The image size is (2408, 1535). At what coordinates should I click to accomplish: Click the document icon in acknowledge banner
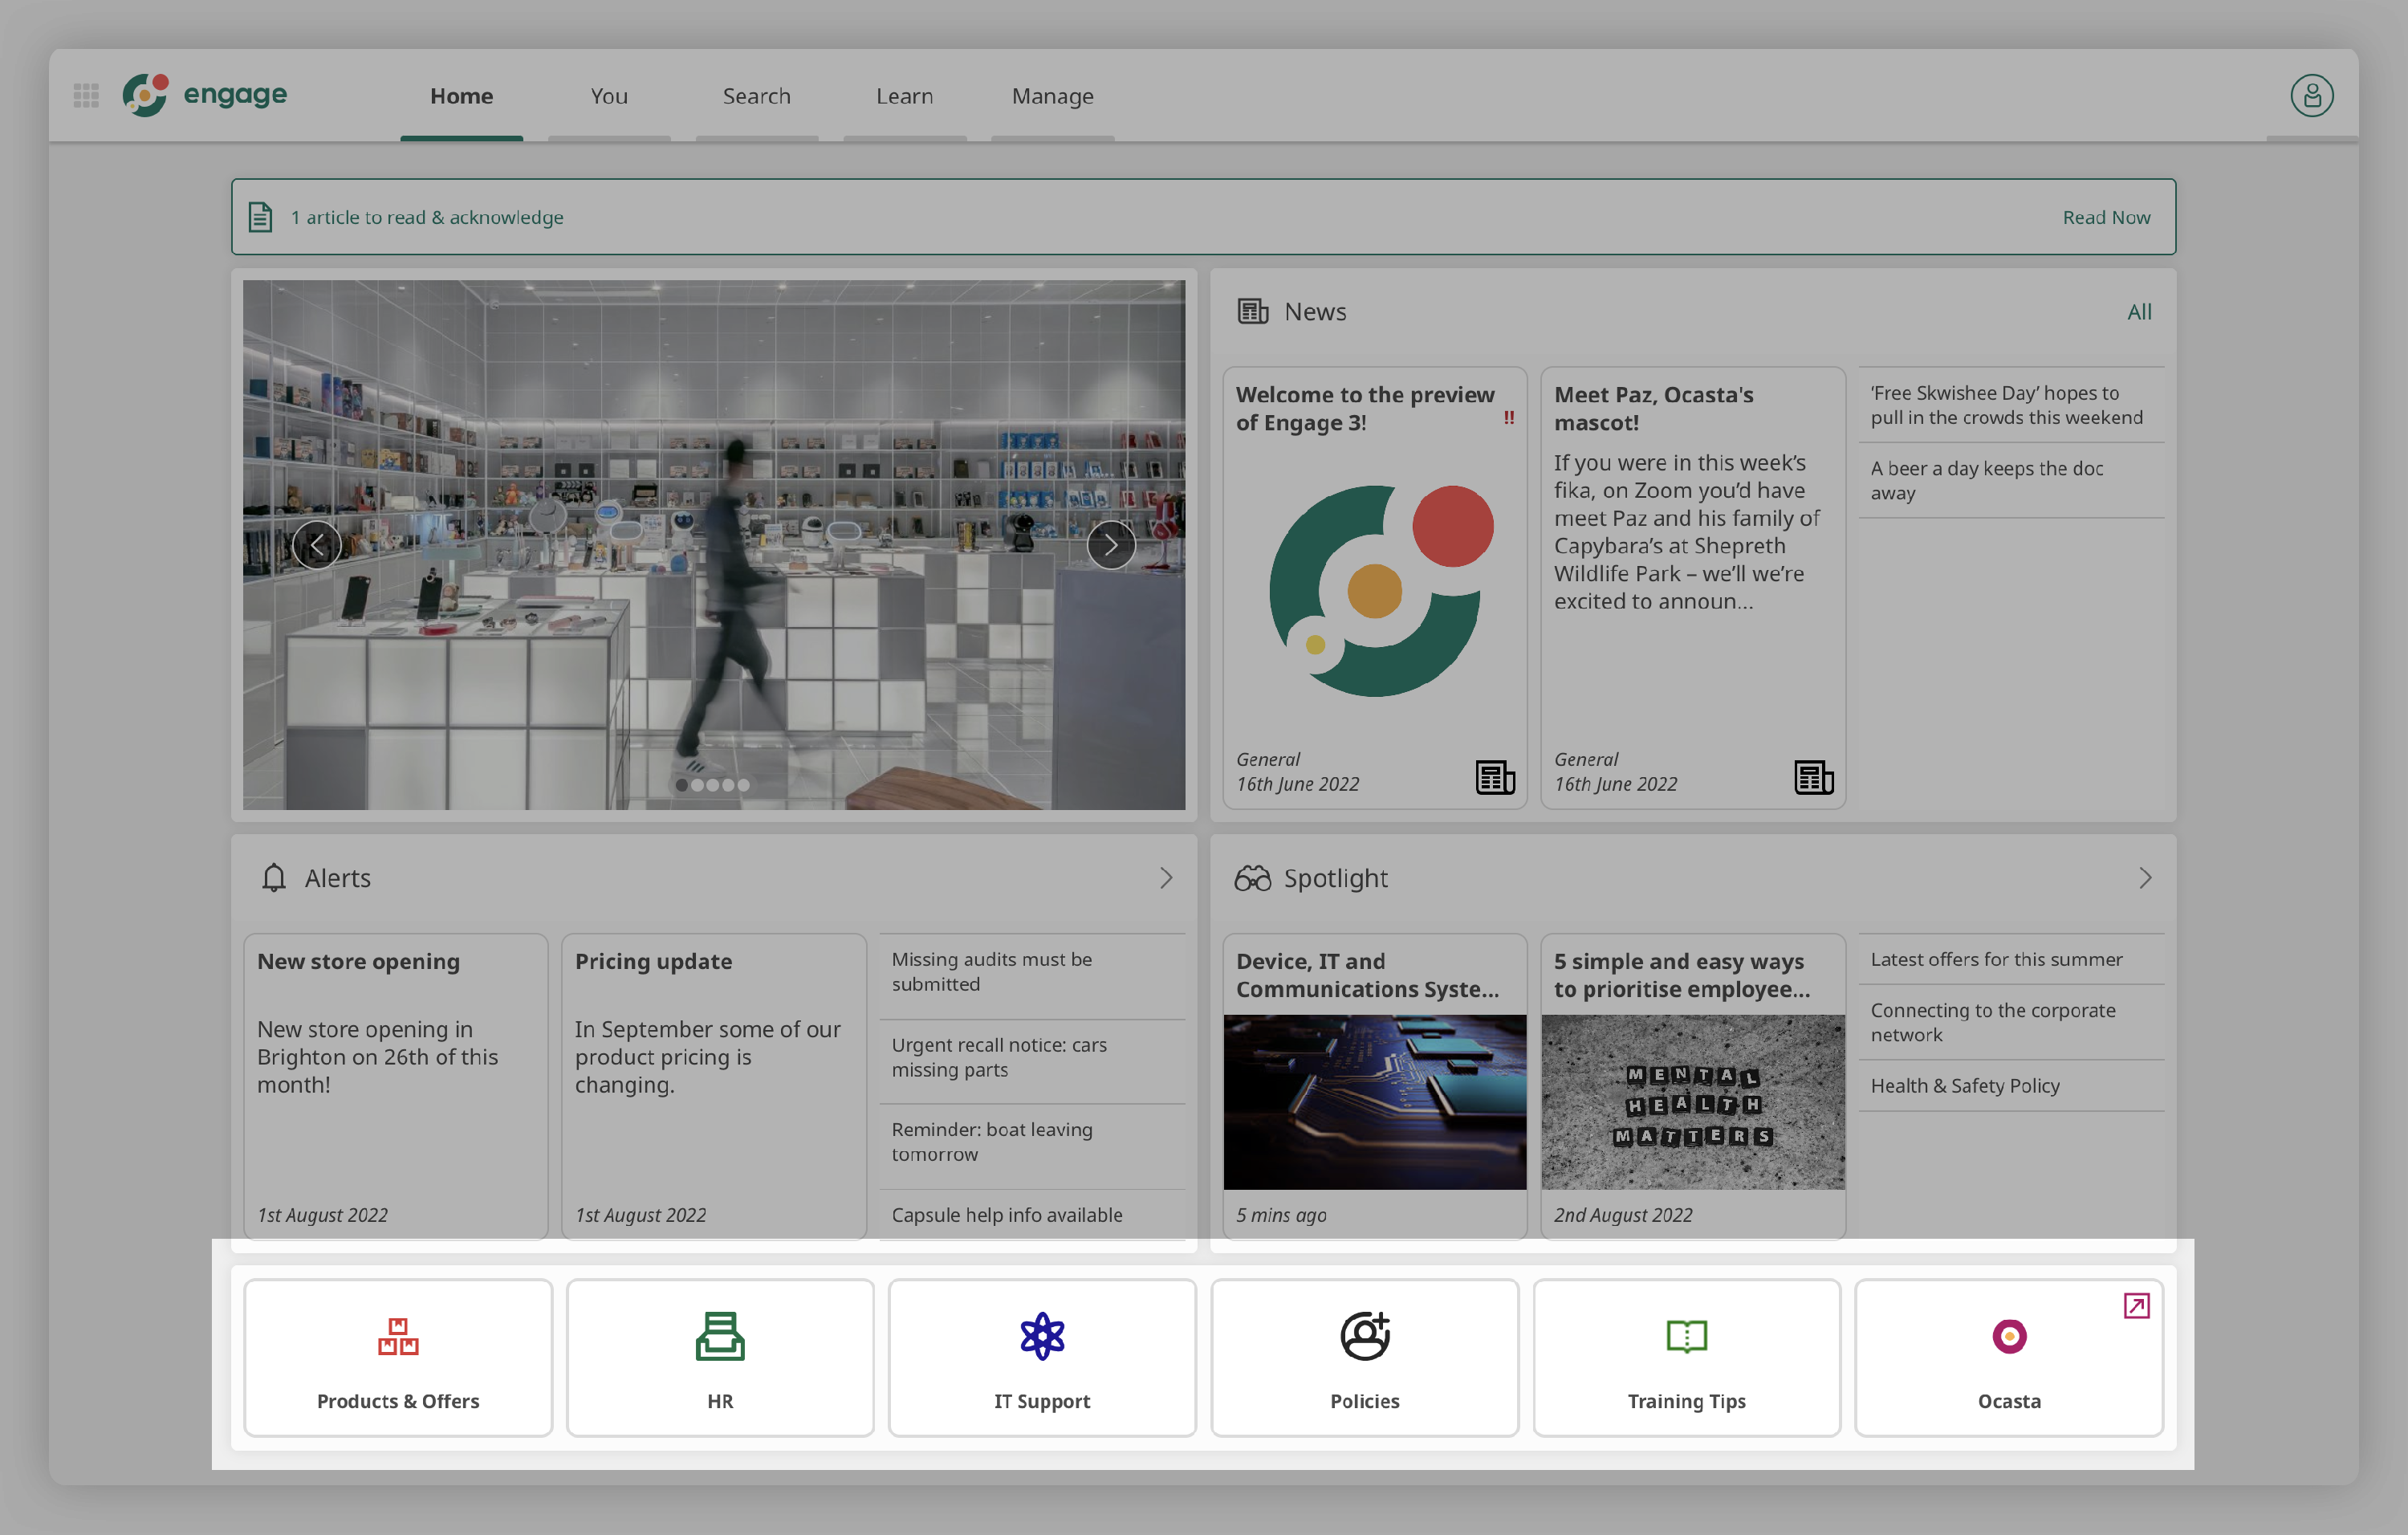(260, 217)
